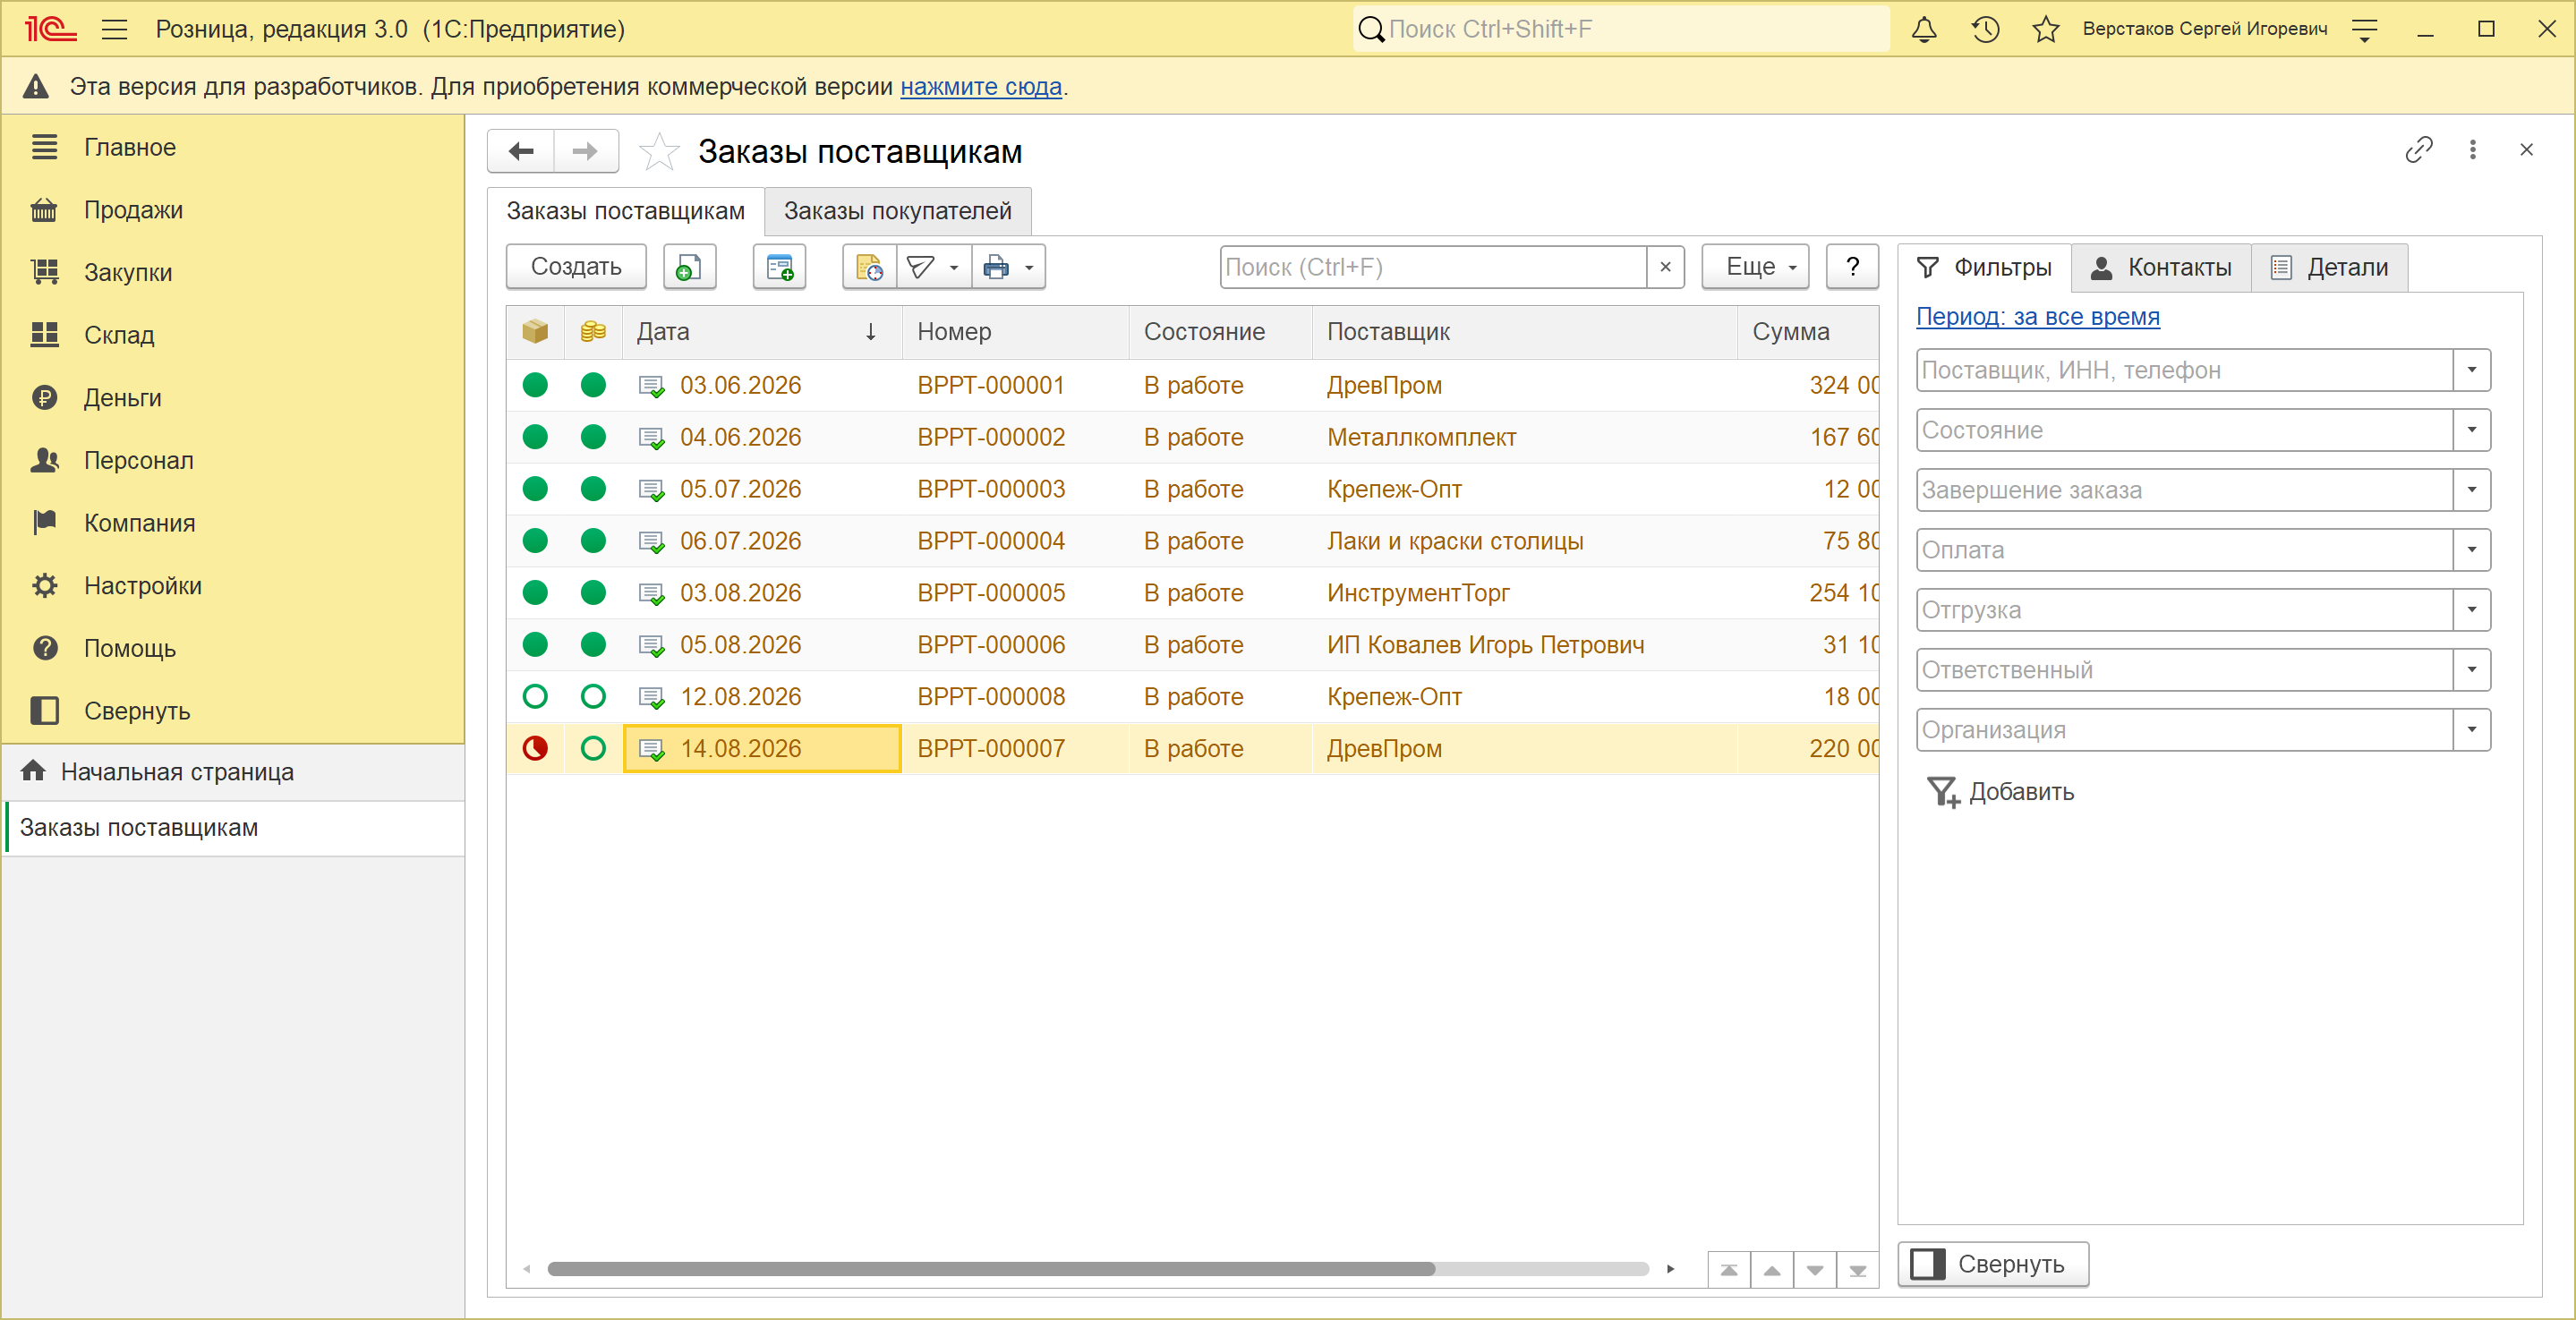Go forward with the right arrow button
Viewport: 2576px width, 1320px height.
pyautogui.click(x=585, y=151)
